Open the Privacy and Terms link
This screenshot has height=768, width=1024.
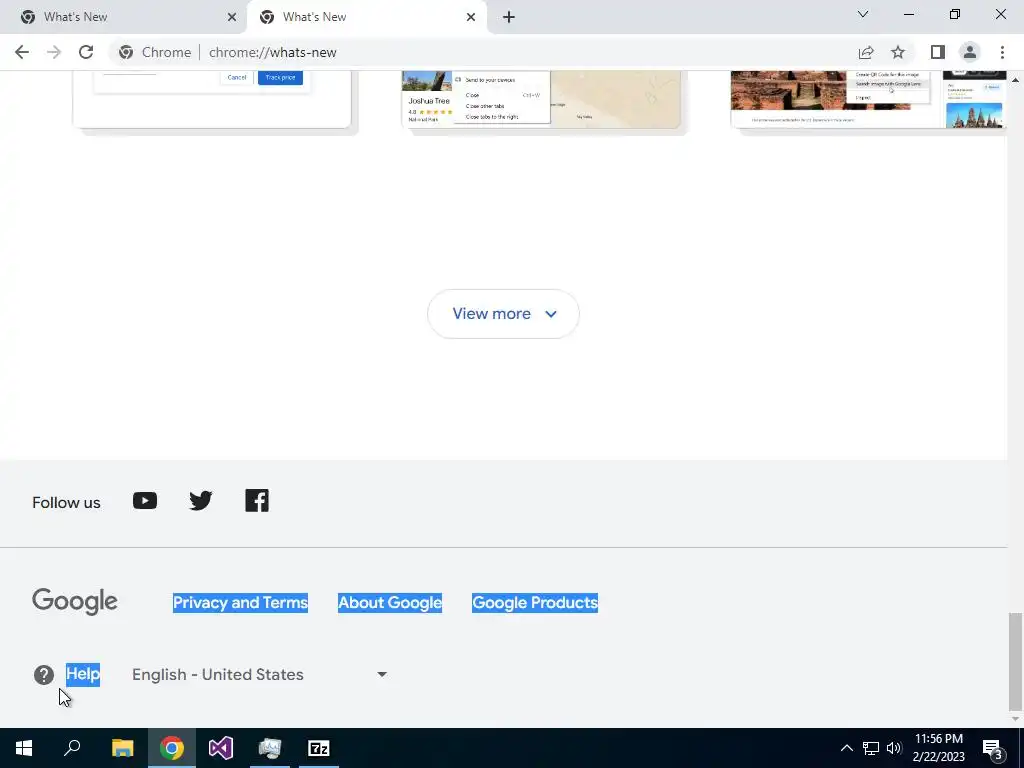click(x=240, y=602)
